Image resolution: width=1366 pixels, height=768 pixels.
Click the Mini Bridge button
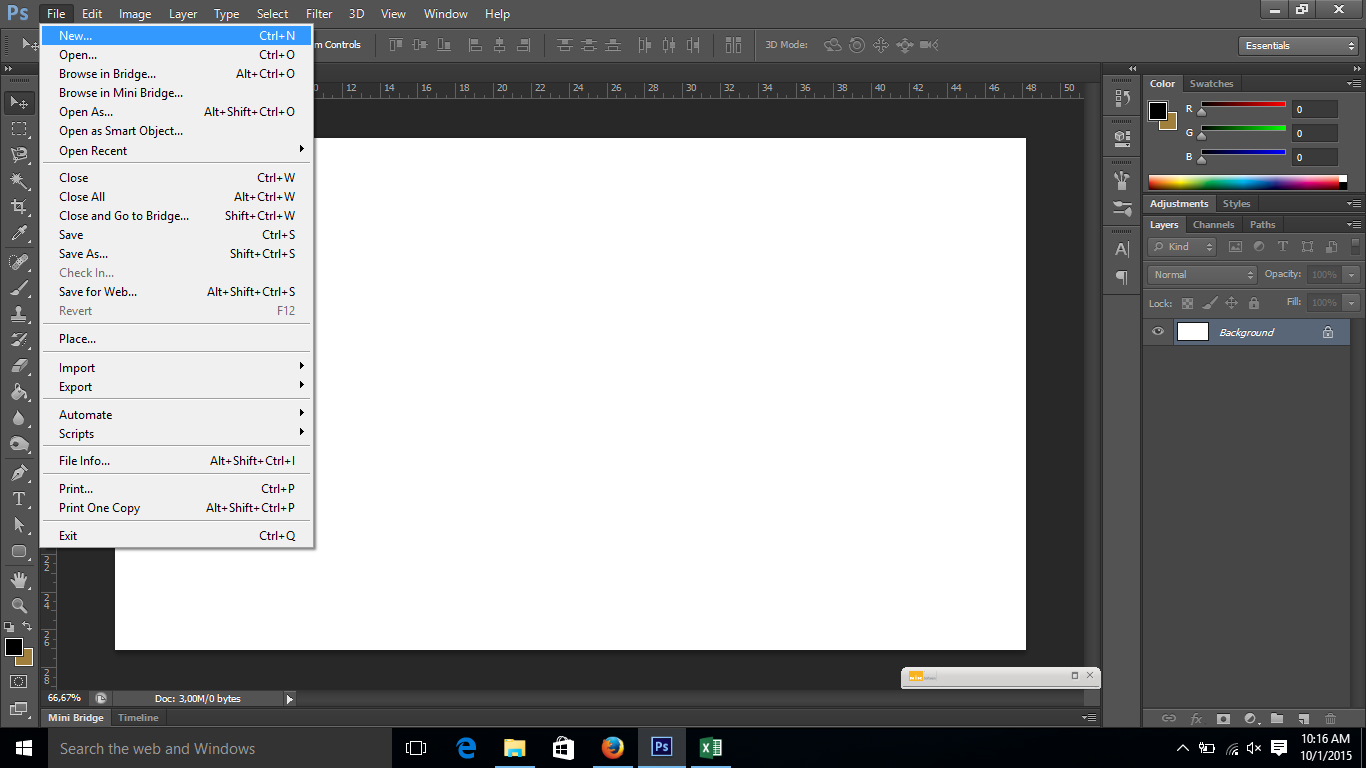pyautogui.click(x=75, y=717)
